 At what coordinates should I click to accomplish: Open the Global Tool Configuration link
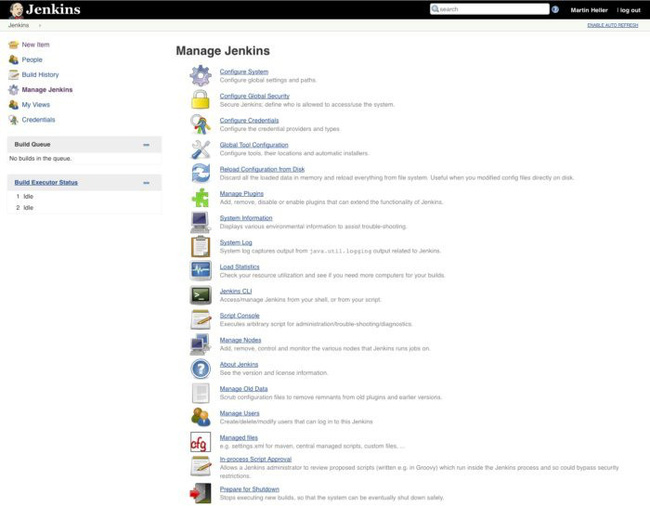coord(254,145)
